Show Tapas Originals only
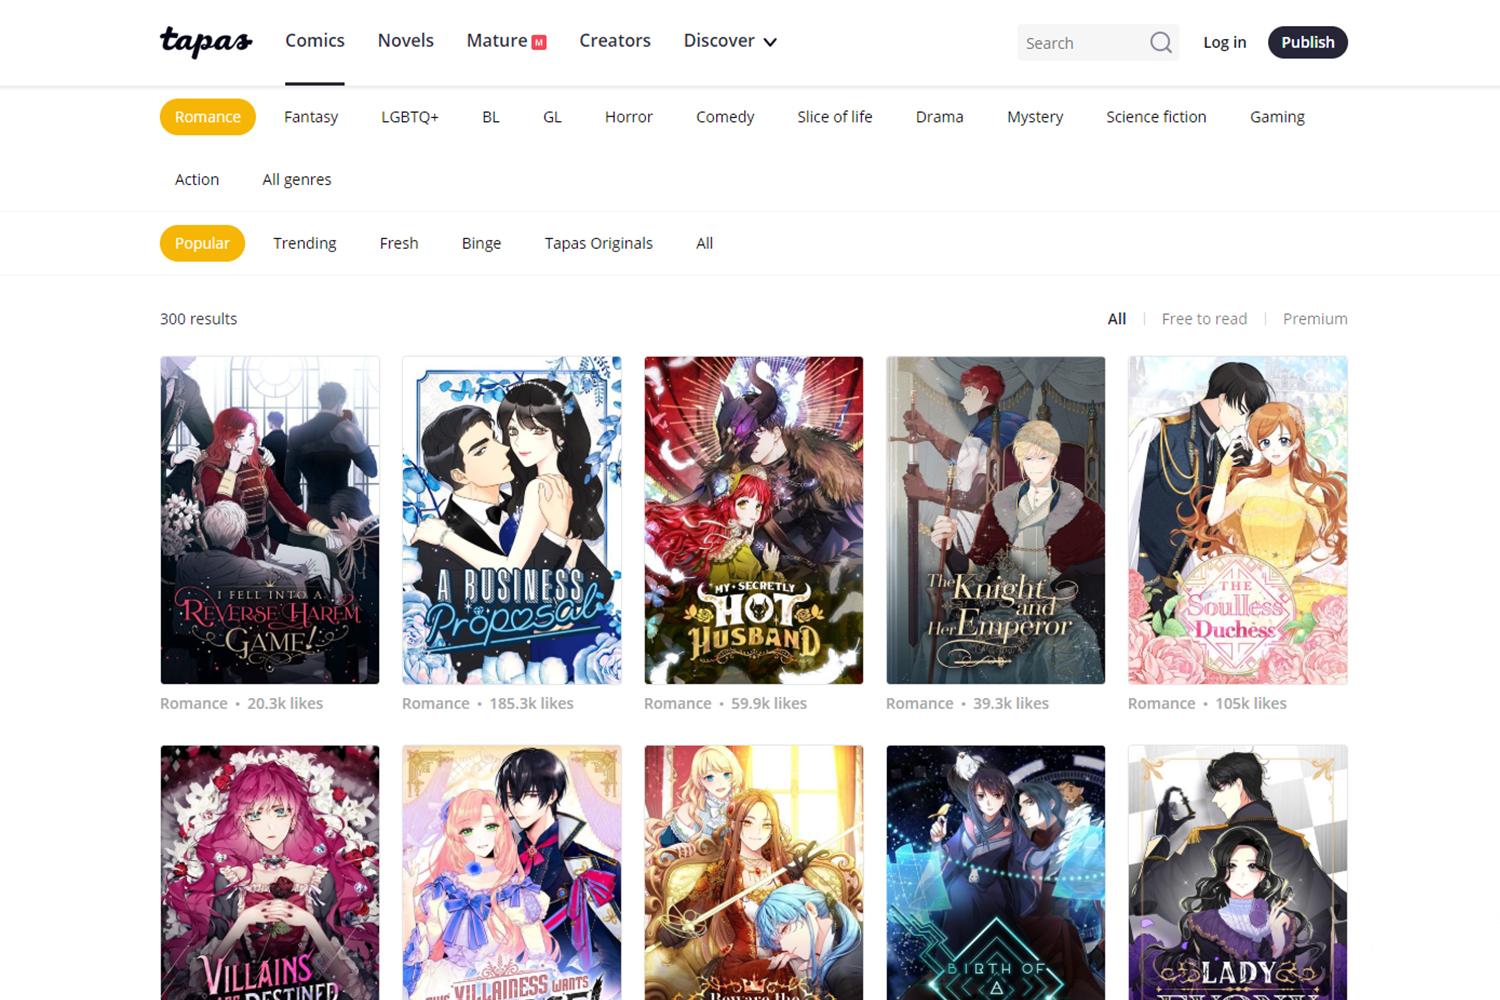This screenshot has height=1000, width=1500. point(599,243)
